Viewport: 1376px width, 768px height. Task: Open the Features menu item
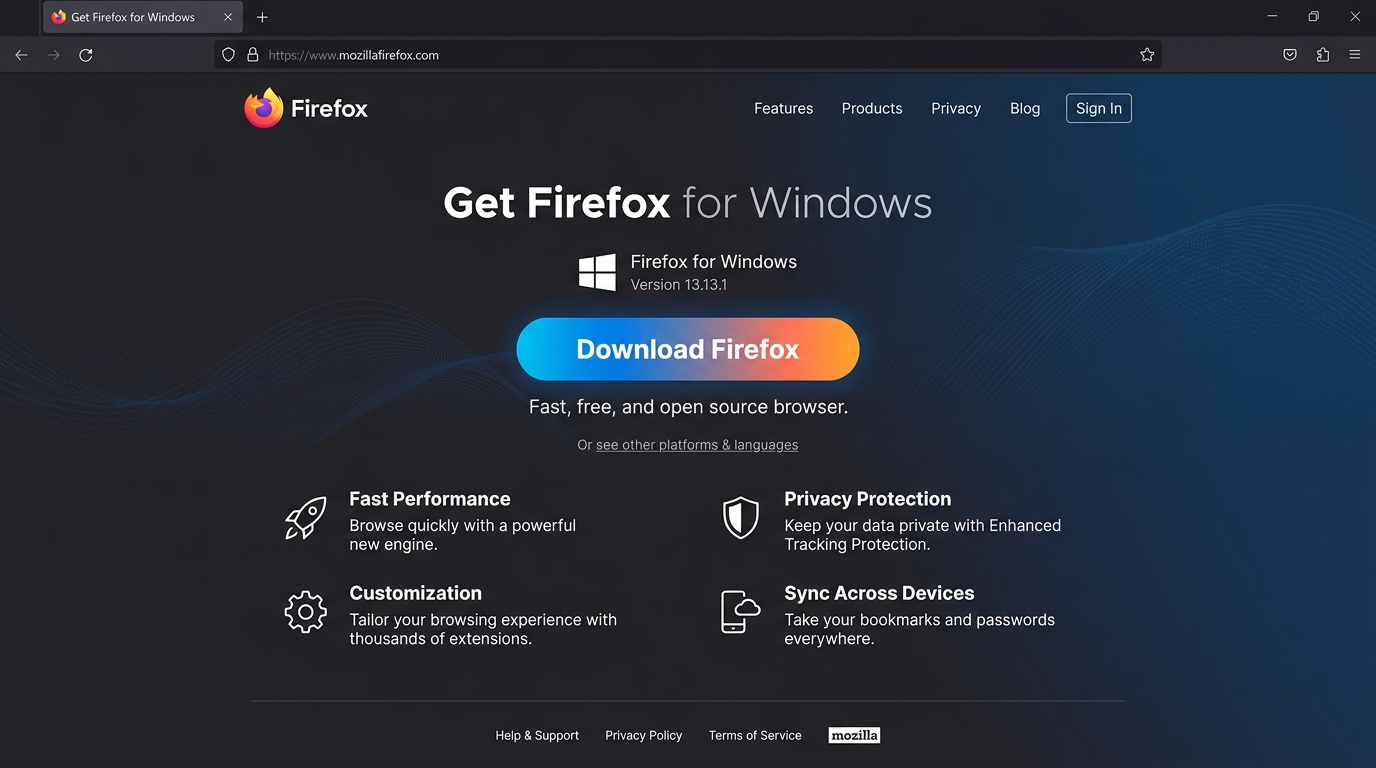[783, 108]
